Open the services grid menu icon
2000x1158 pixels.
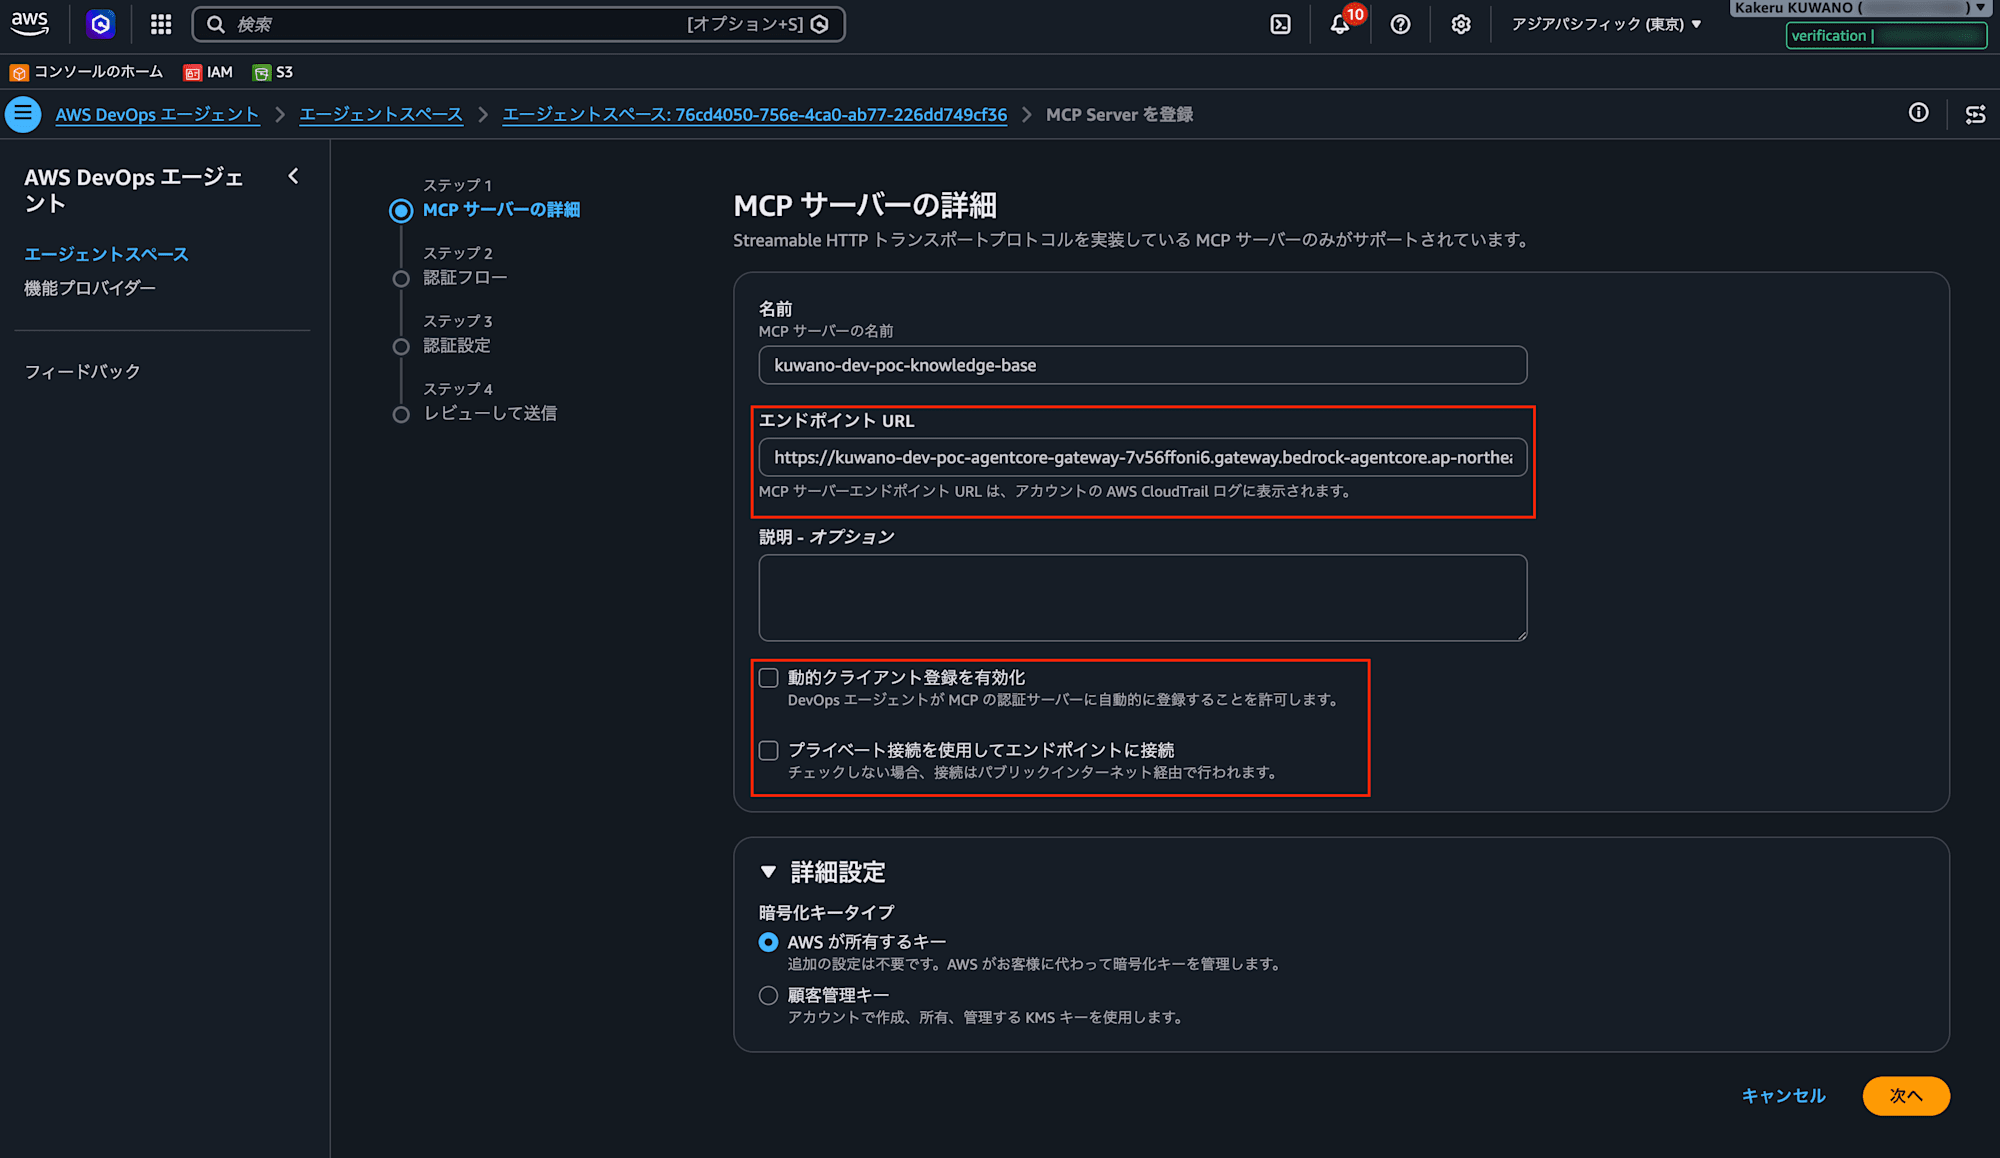coord(161,24)
